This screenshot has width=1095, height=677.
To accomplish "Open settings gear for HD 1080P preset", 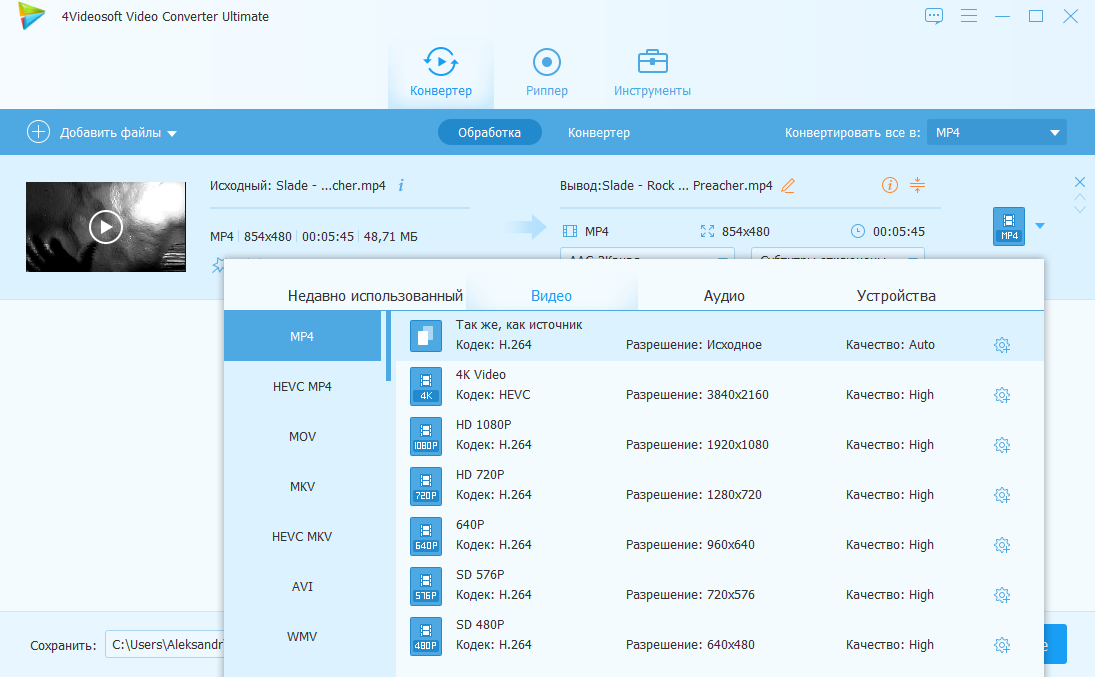I will [1001, 445].
